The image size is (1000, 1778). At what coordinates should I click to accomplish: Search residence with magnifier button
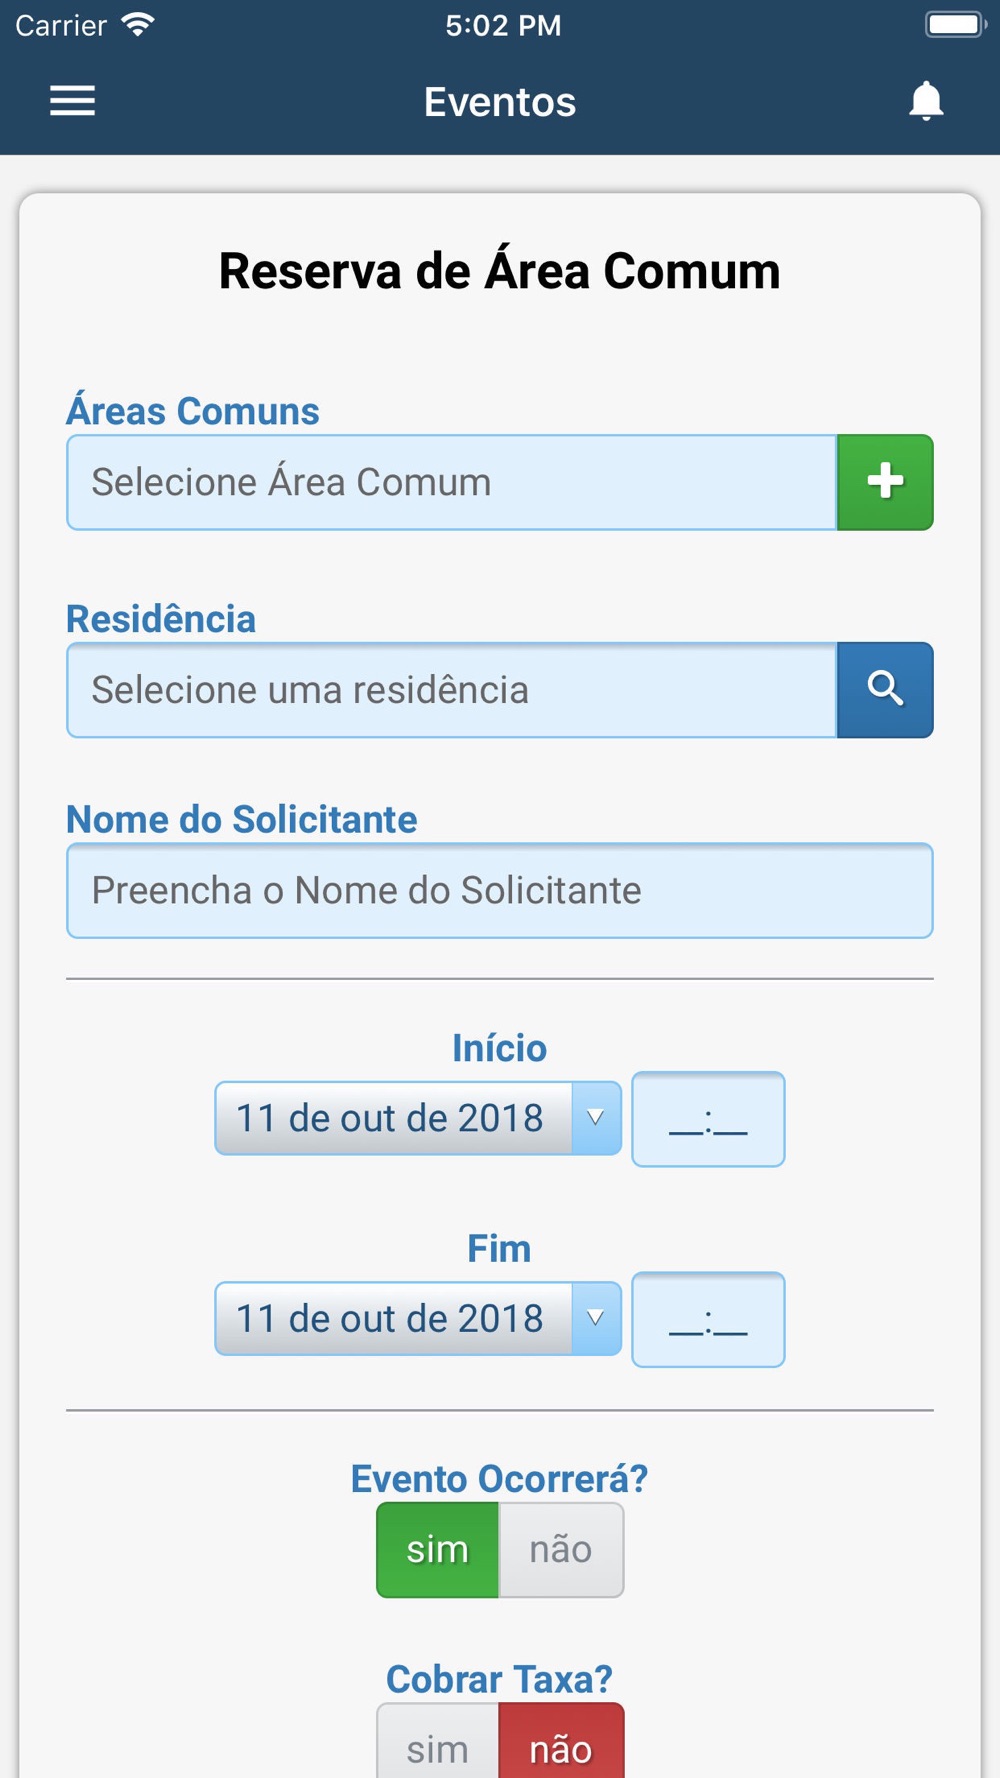coord(885,690)
